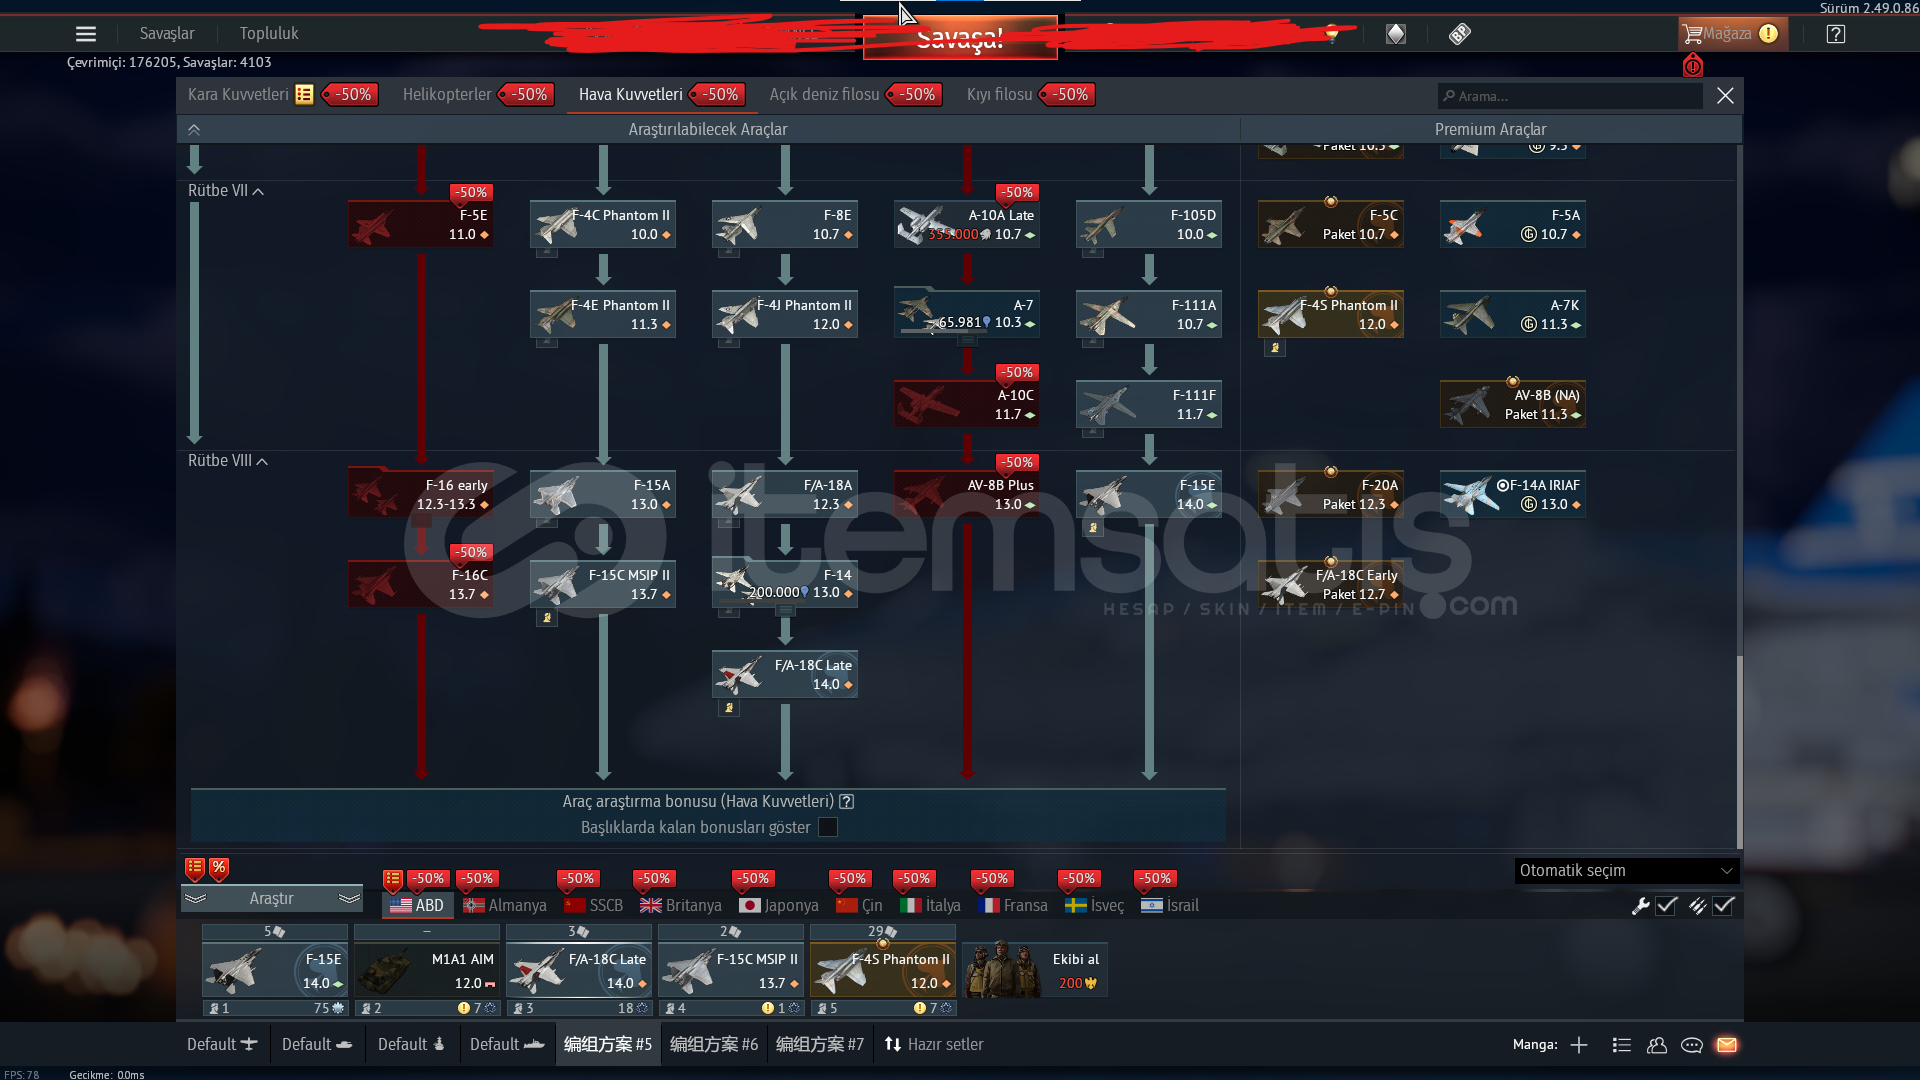Click the Arama search field
Screen dimensions: 1920x1080
1570,96
